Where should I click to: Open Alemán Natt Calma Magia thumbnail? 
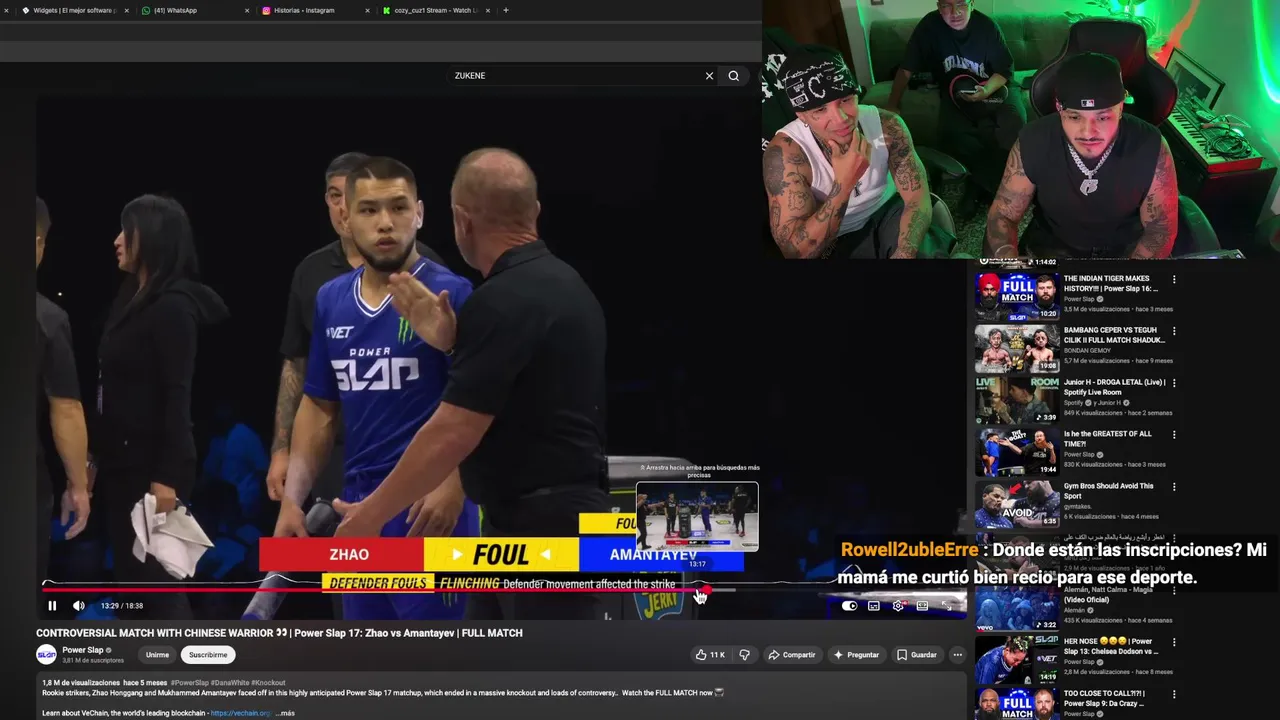[x=1017, y=608]
